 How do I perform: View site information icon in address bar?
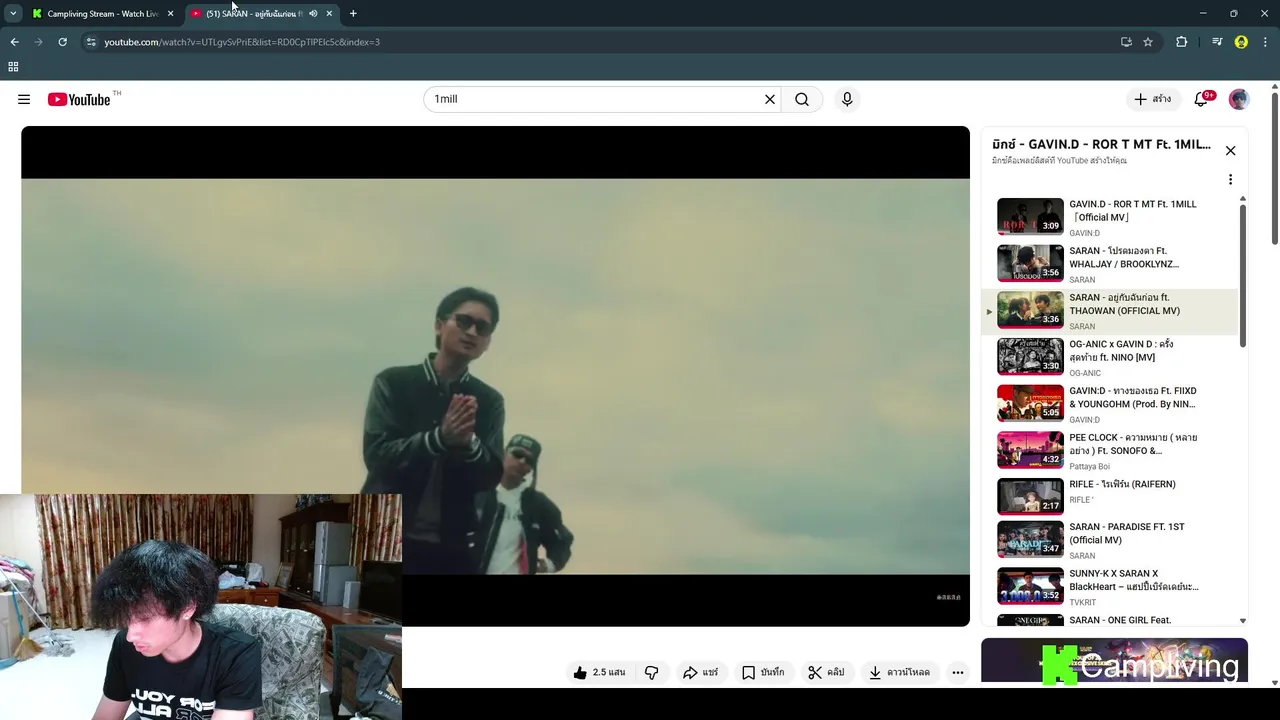91,42
